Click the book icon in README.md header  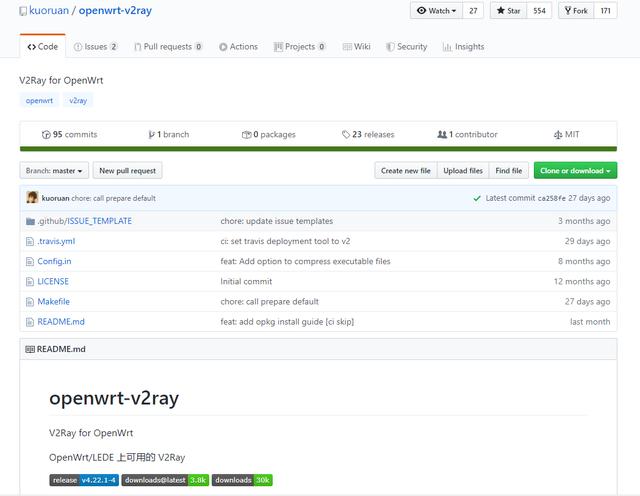tap(30, 349)
